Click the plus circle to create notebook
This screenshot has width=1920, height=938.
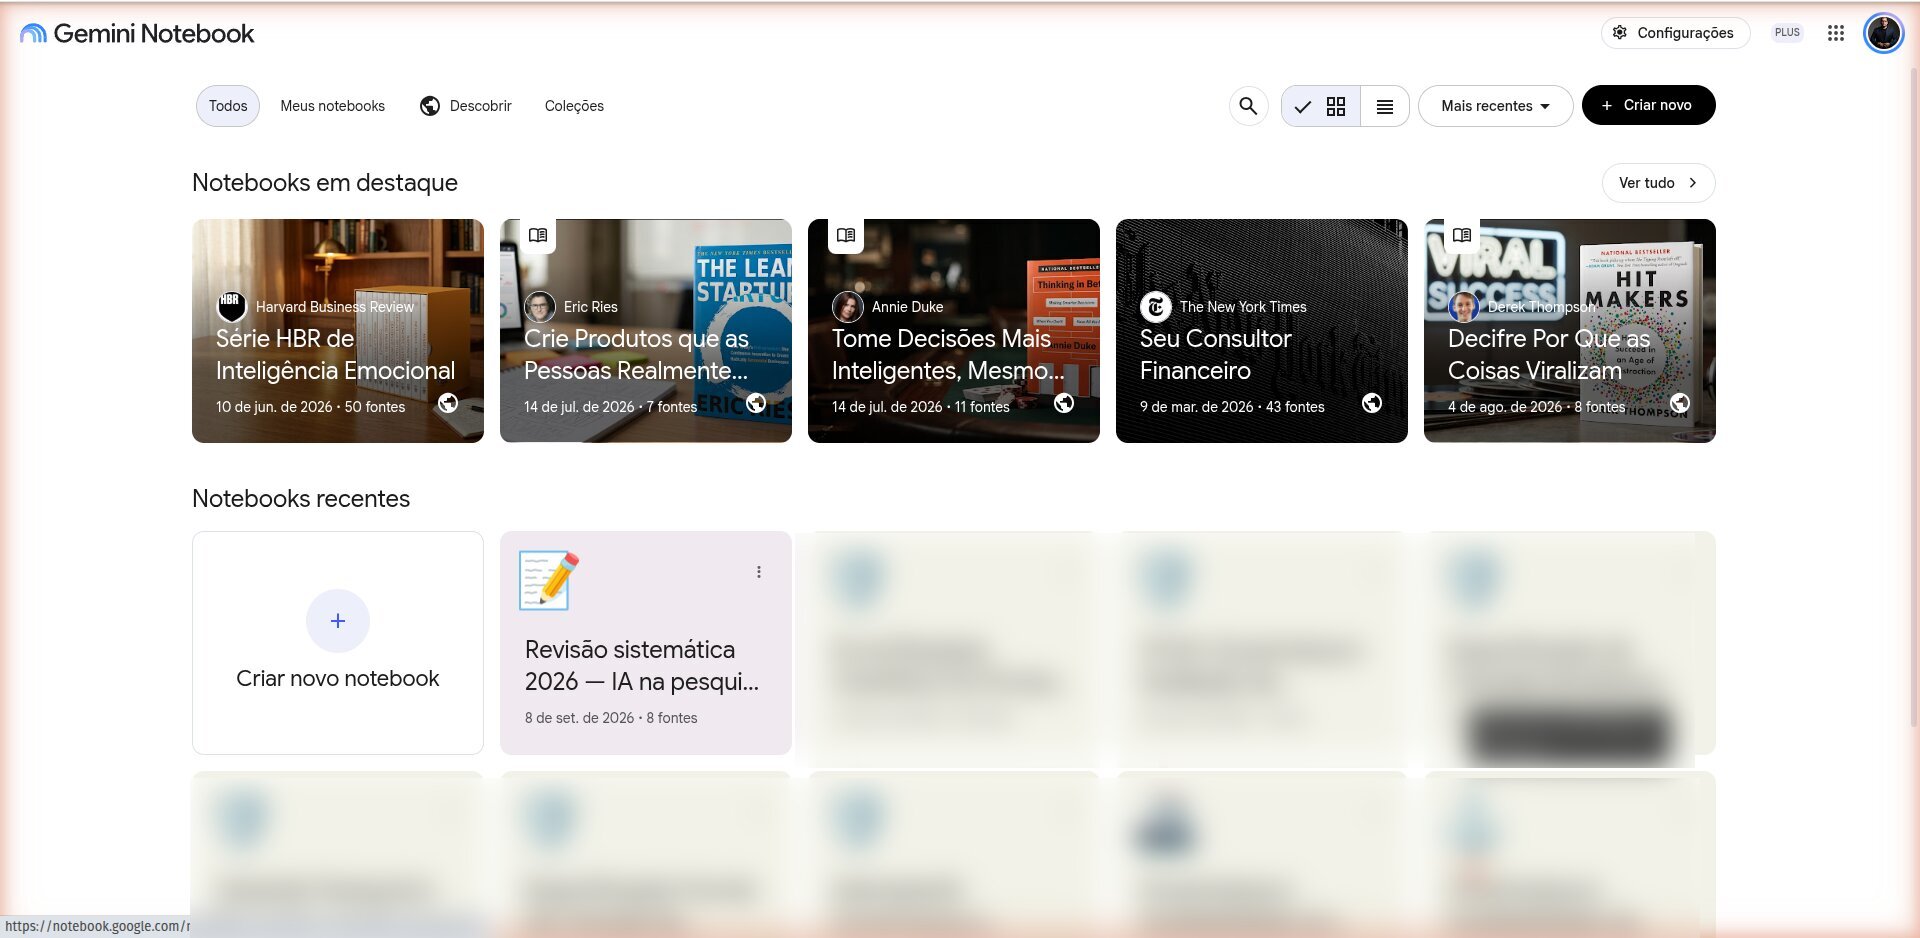point(338,621)
